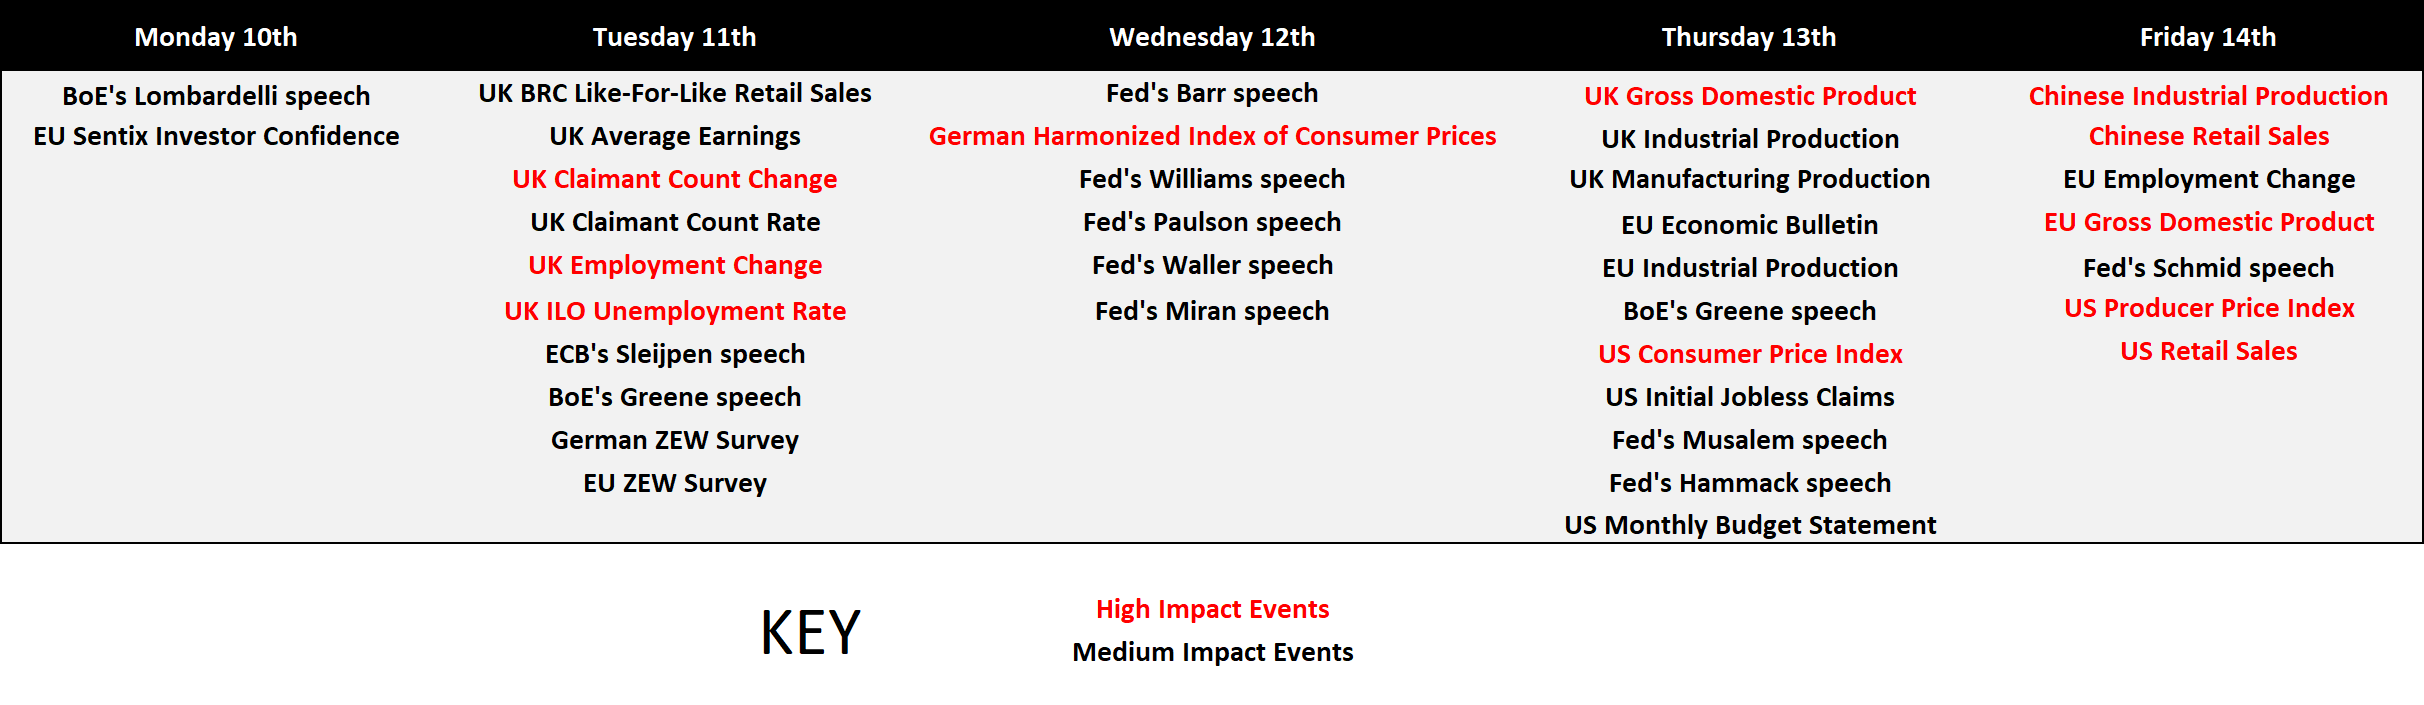Click Fed's Miran speech entry
Image resolution: width=2424 pixels, height=705 pixels.
pyautogui.click(x=1212, y=311)
